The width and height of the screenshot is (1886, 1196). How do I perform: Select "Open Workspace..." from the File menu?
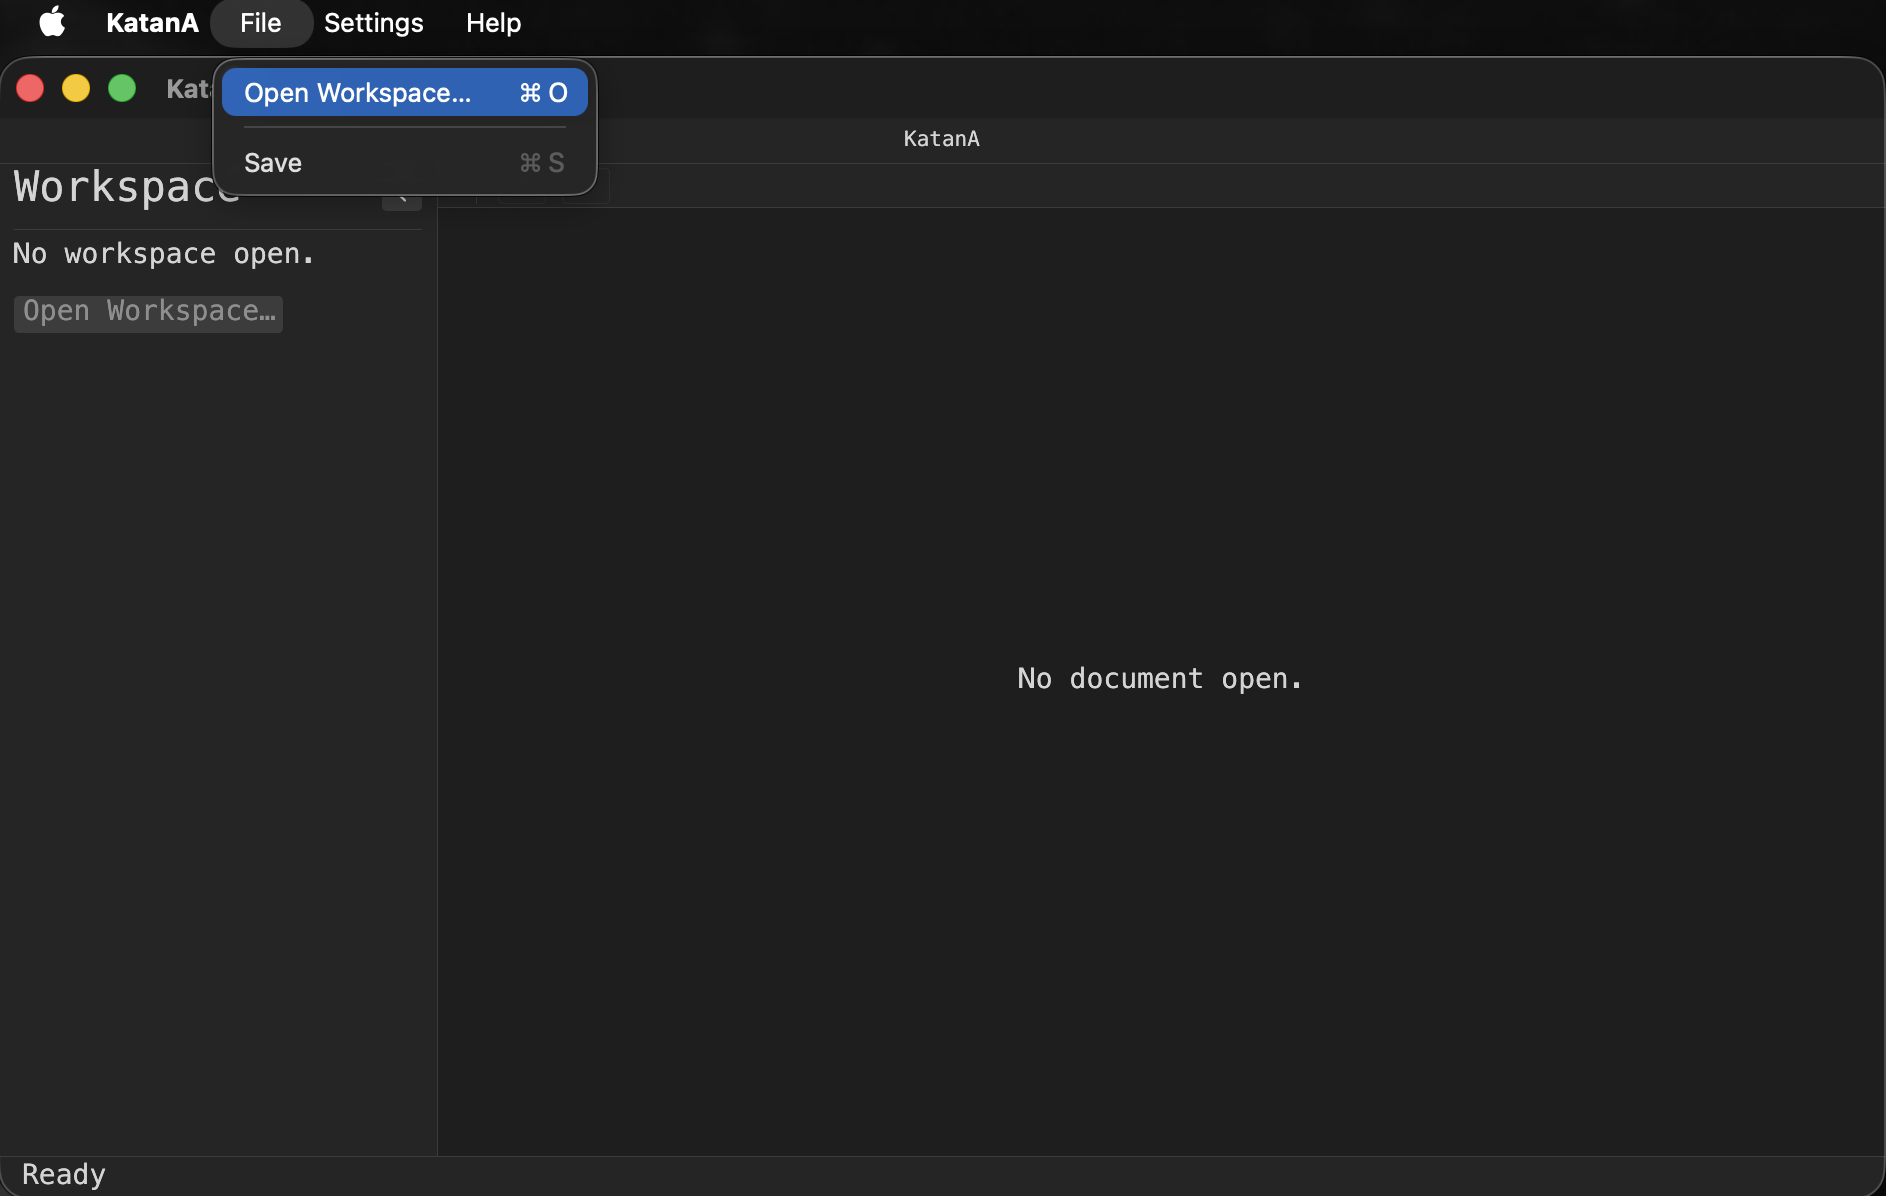coord(357,92)
